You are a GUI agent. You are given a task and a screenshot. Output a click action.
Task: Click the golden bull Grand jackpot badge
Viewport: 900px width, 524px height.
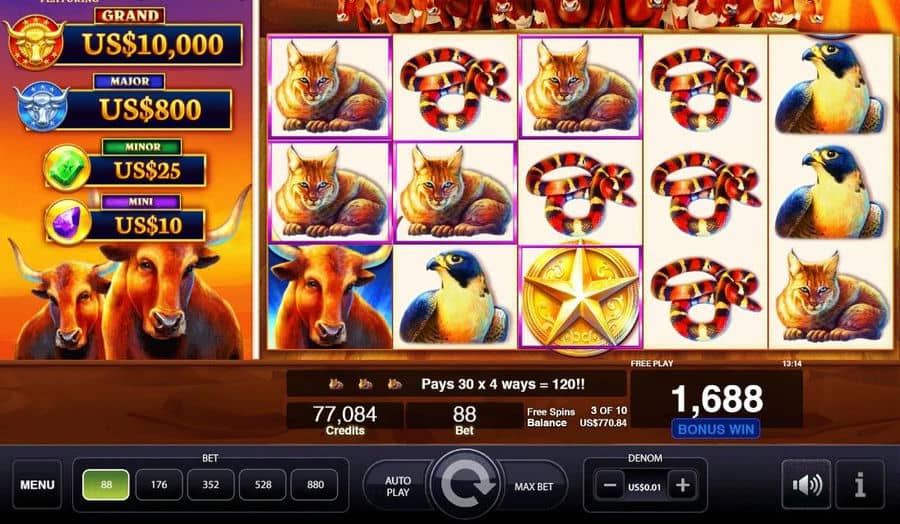[x=36, y=42]
